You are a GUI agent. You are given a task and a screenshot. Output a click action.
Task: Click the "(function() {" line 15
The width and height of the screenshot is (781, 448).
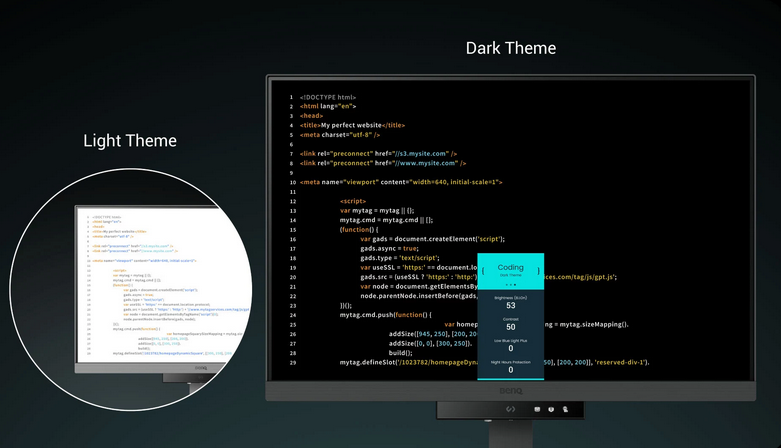359,229
